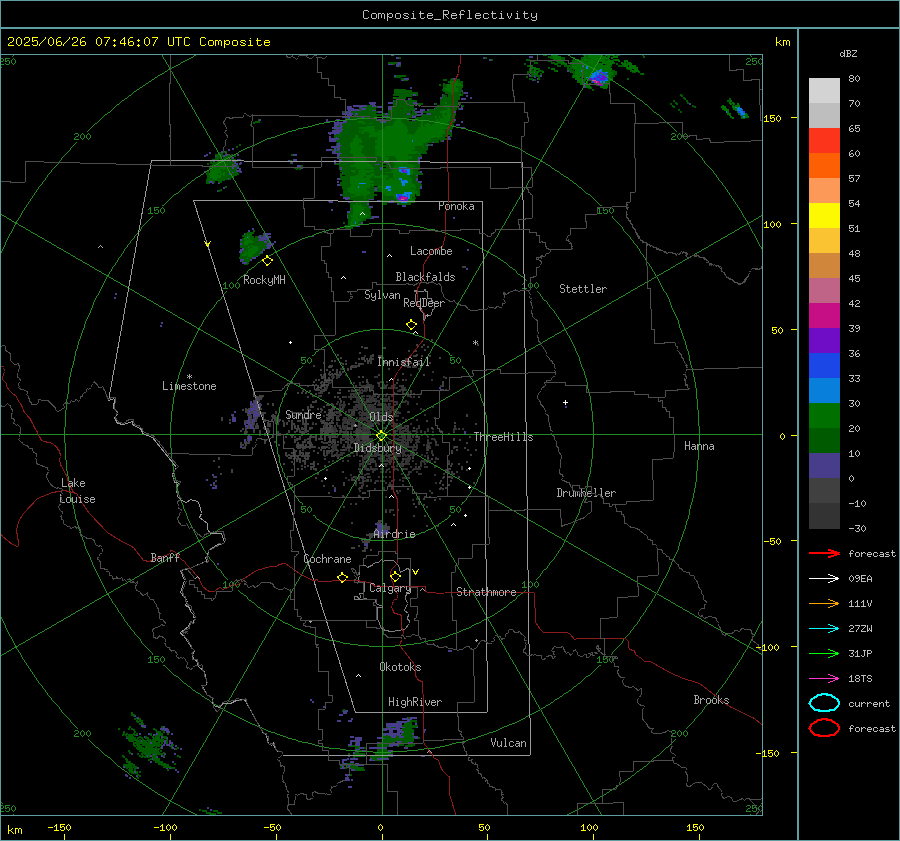900x841 pixels.
Task: Select the magenta 42-39 dBZ swatch
Action: point(824,315)
